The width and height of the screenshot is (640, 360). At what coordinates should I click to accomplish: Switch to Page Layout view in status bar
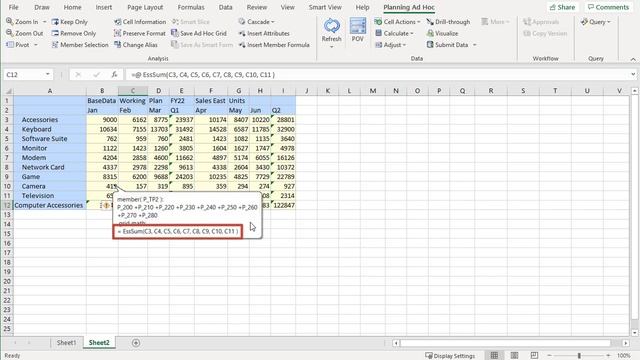pos(514,356)
